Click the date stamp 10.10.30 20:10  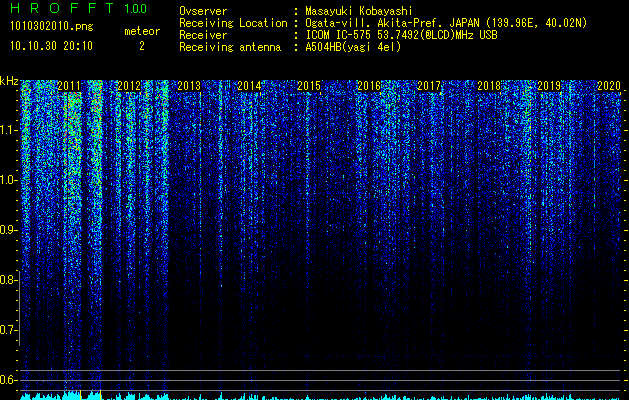click(51, 46)
